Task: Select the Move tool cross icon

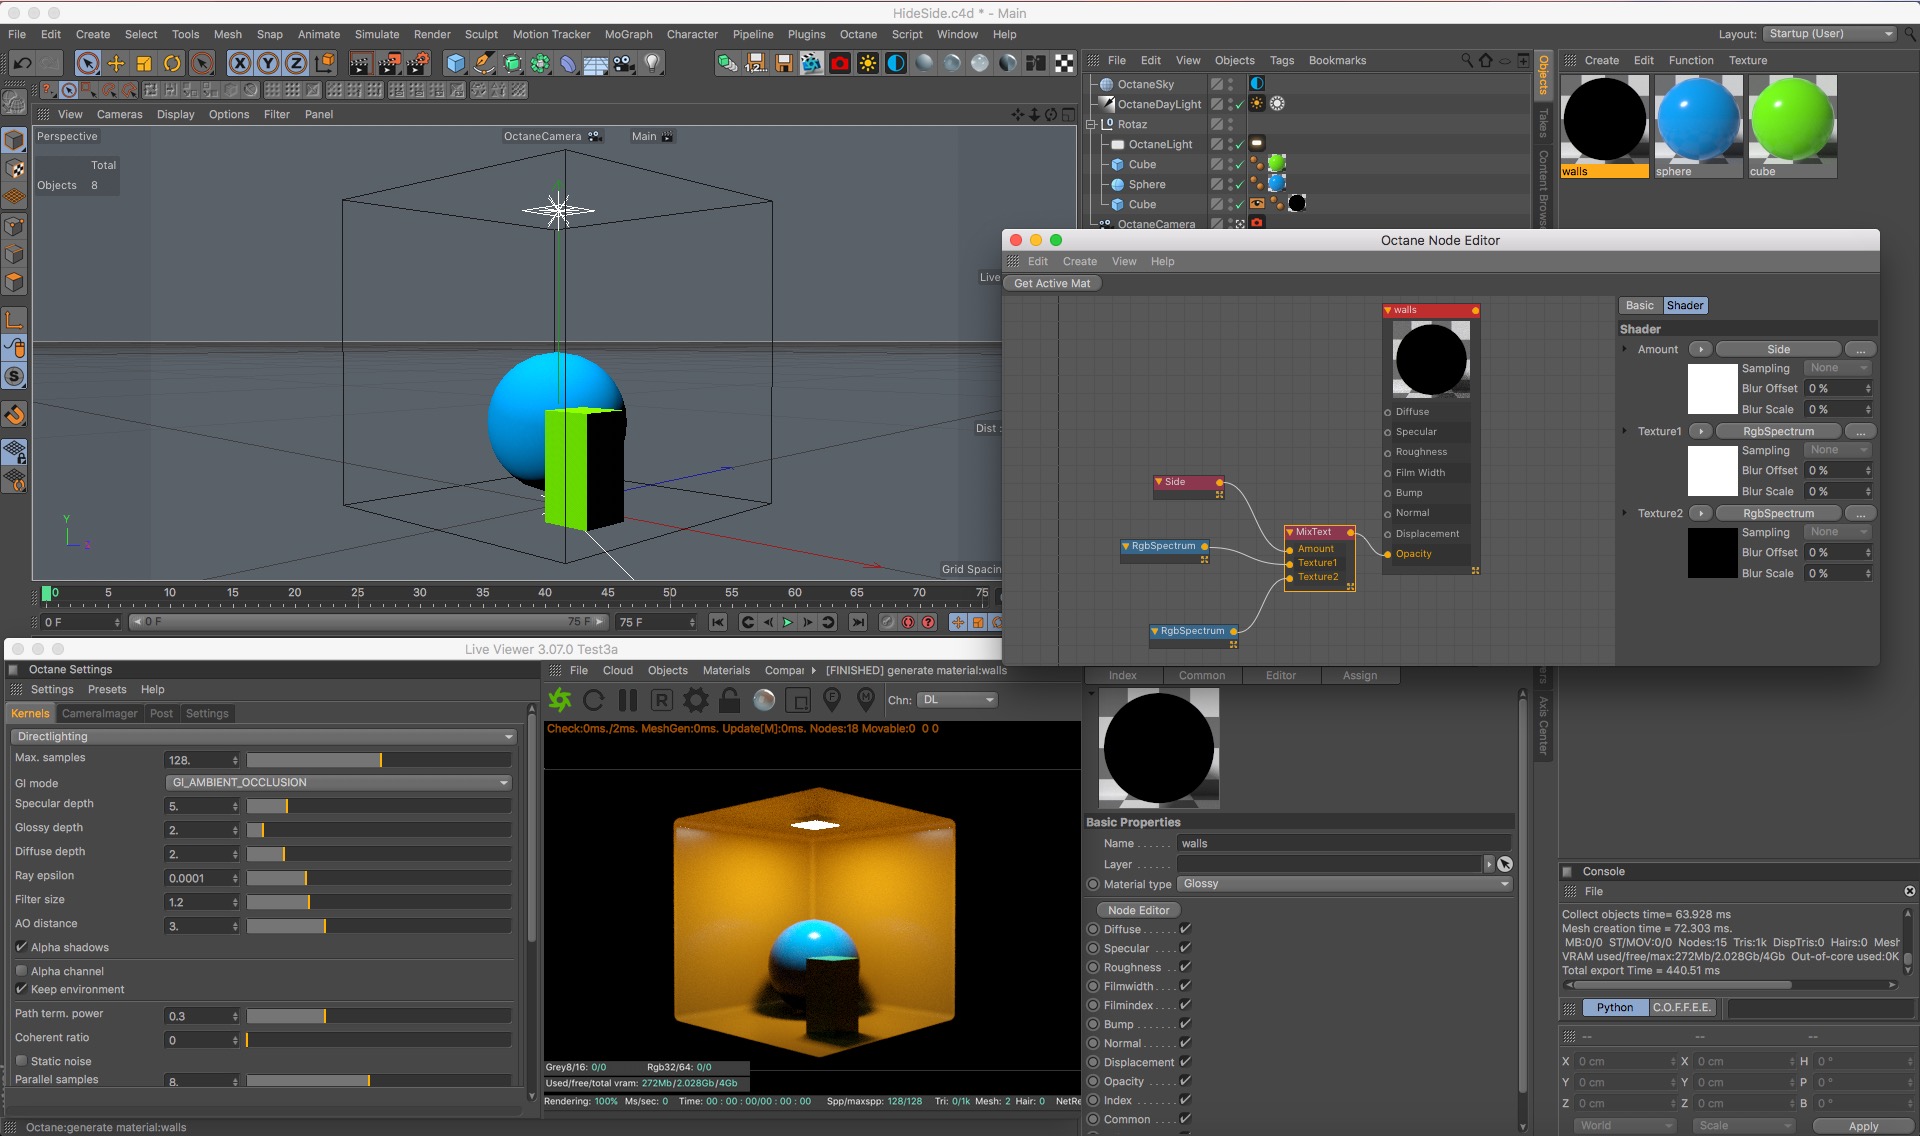Action: point(116,64)
